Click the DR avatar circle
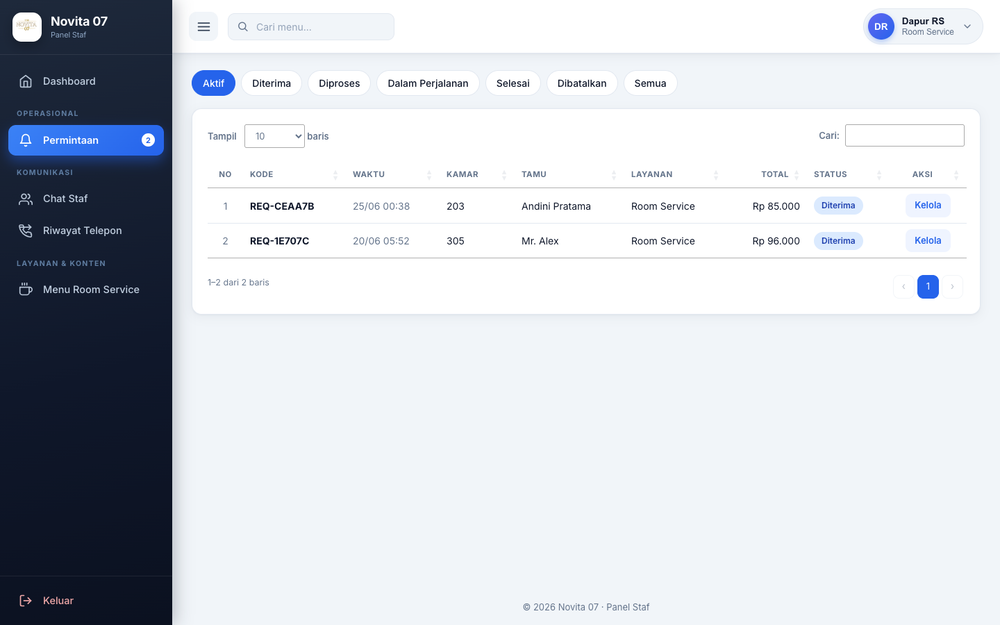This screenshot has height=625, width=1000. coord(881,27)
